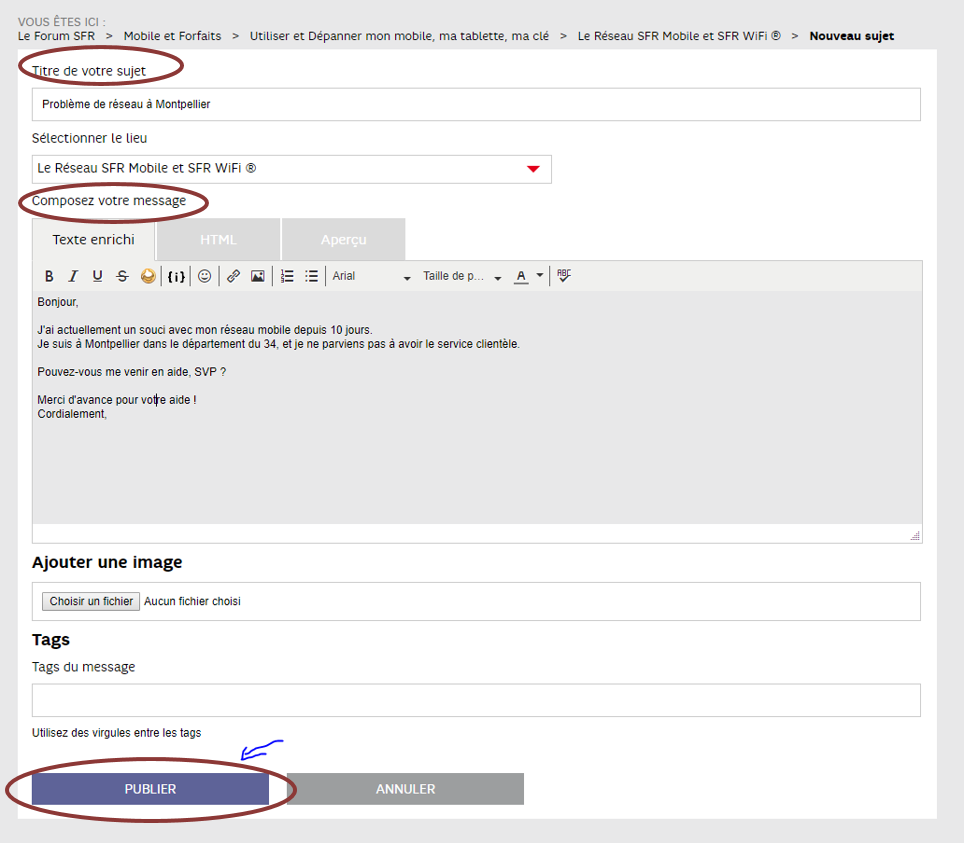Insert a hyperlink in the message
Screen dimensions: 964x843
click(232, 276)
